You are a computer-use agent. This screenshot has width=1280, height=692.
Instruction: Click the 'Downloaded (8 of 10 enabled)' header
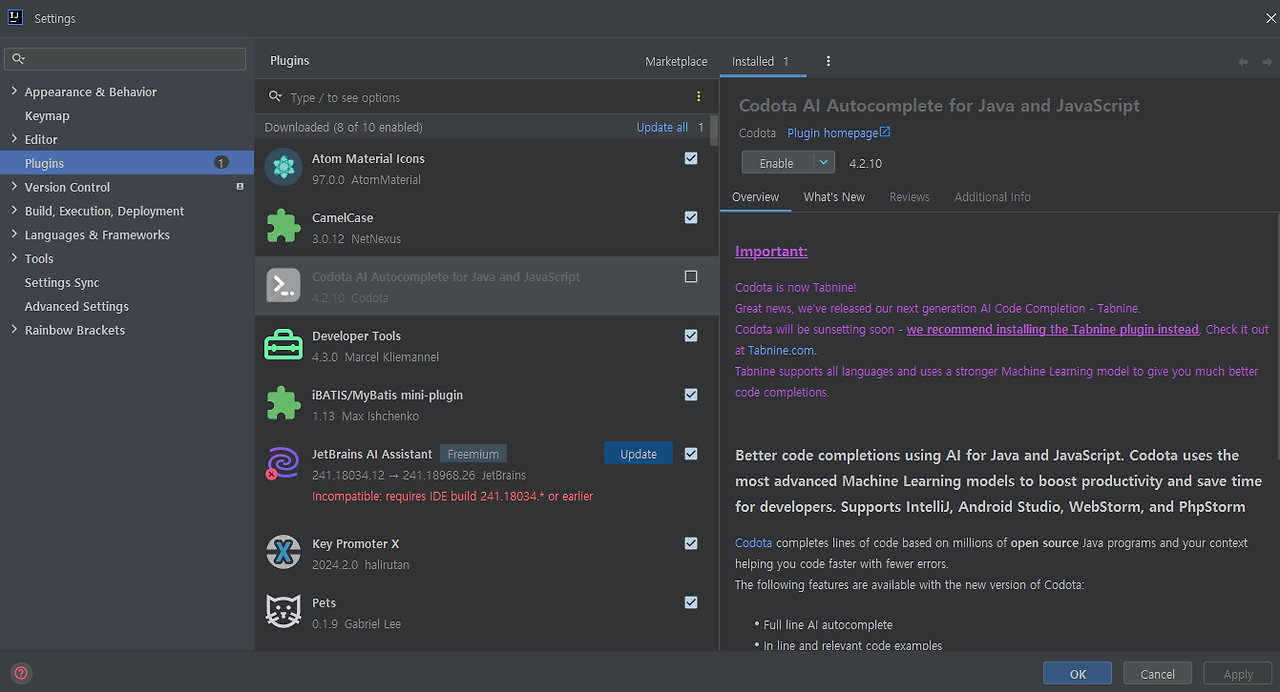343,127
